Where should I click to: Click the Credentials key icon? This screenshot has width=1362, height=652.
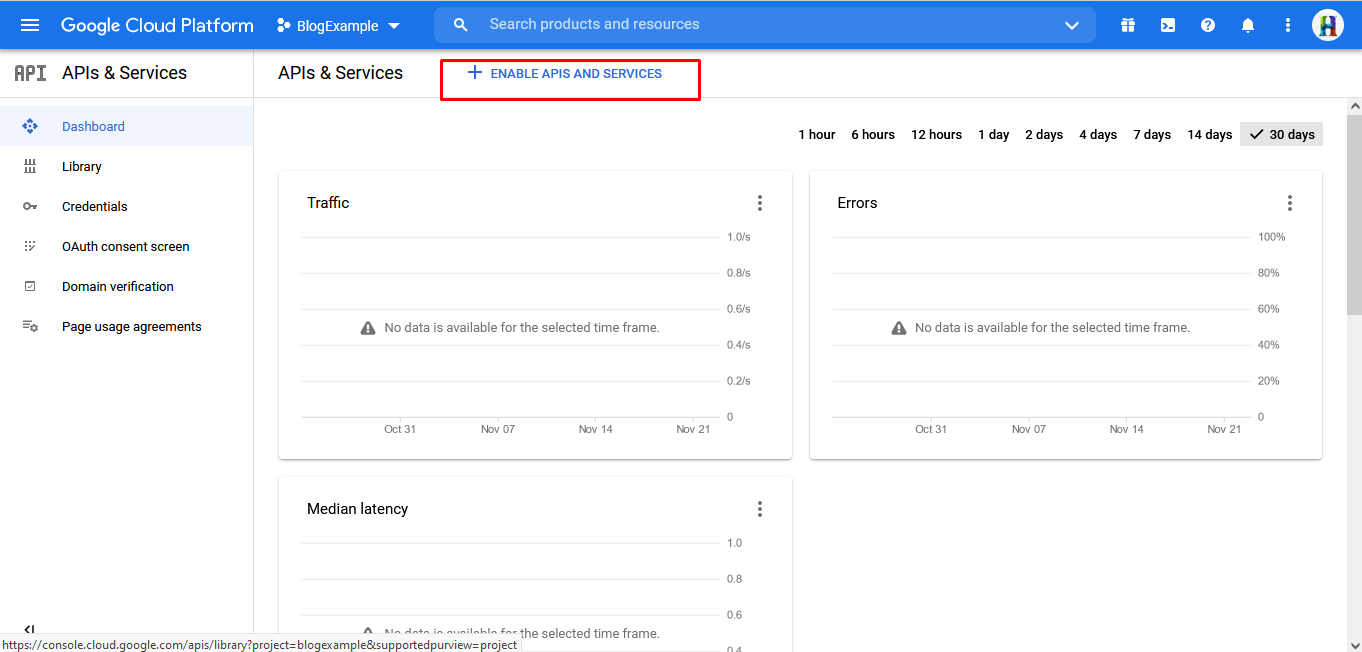[x=30, y=206]
